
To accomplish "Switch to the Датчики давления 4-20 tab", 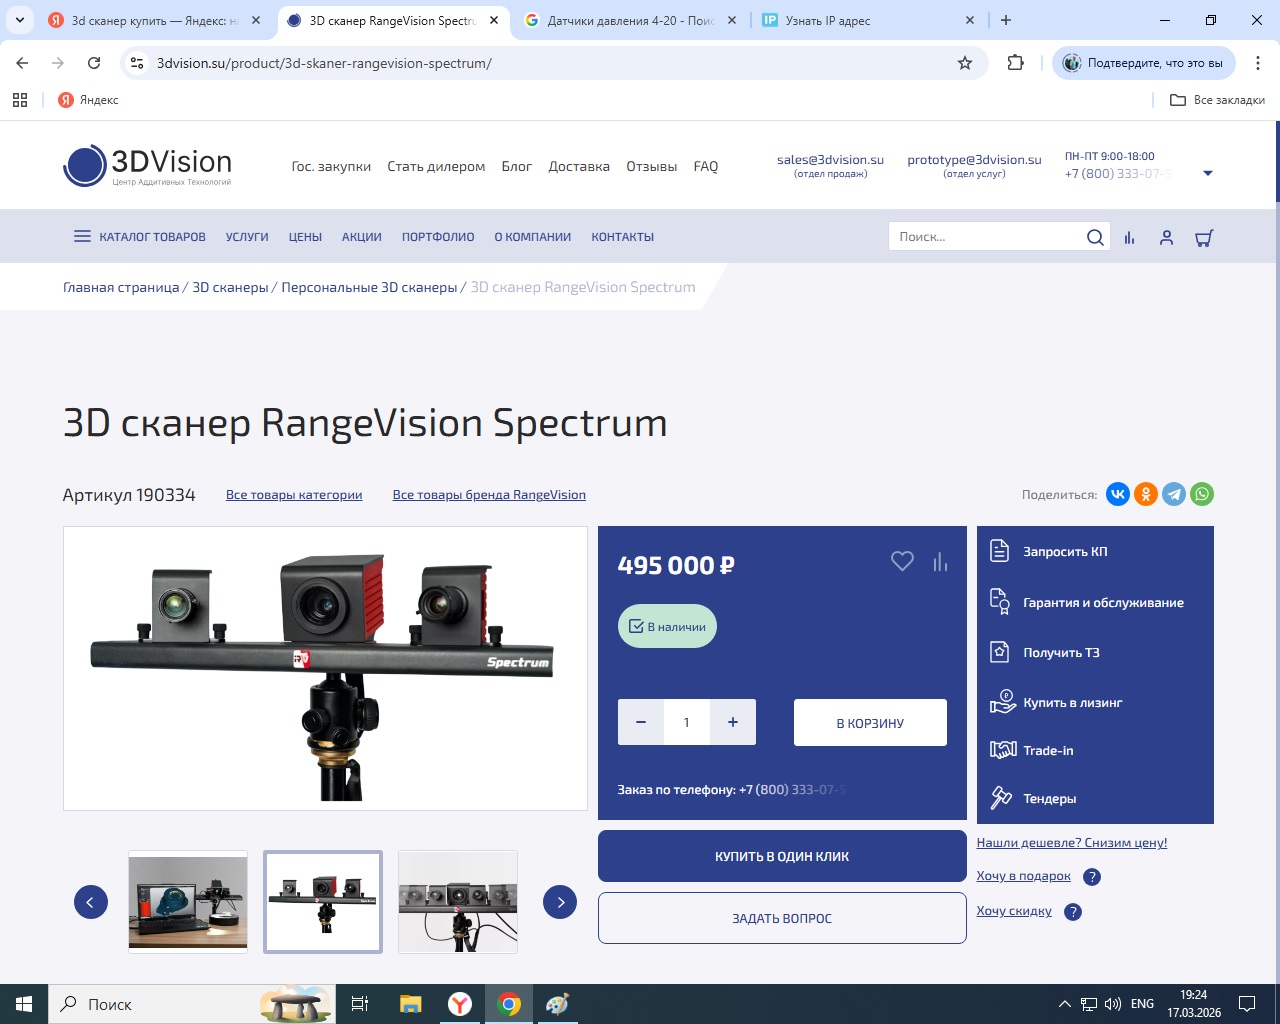I will tap(630, 20).
